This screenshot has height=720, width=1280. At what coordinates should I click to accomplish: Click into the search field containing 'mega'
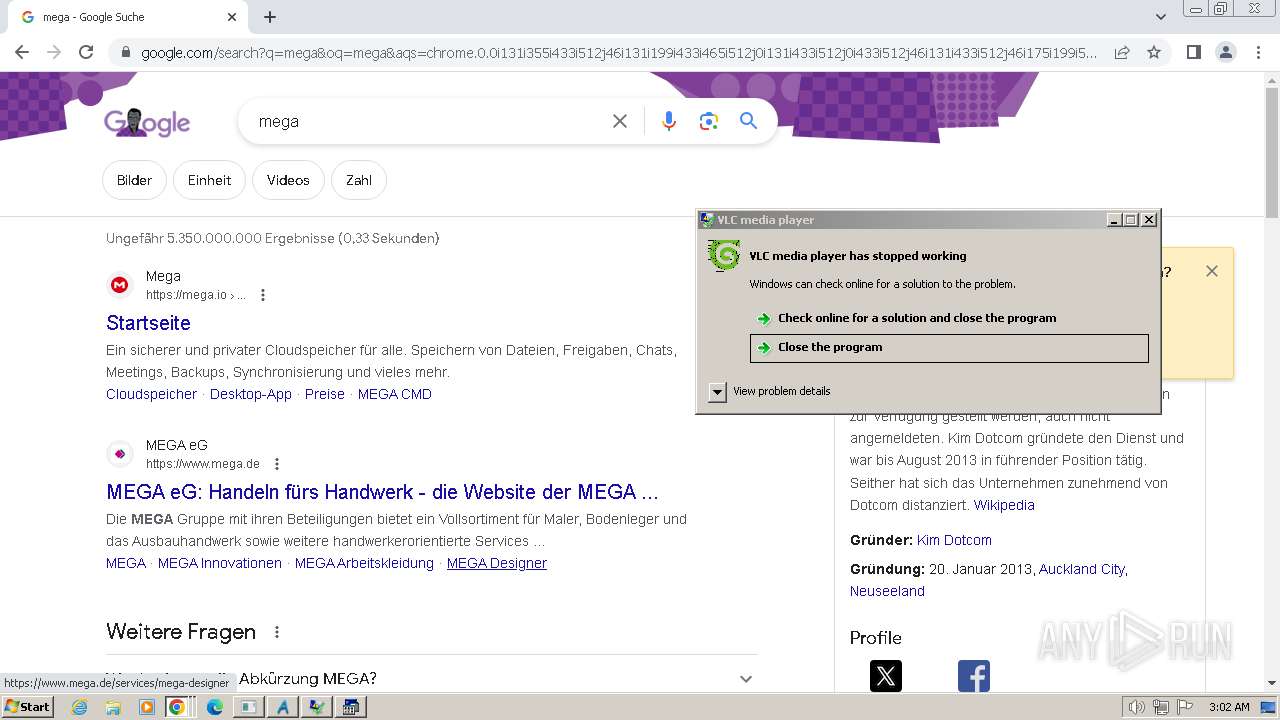pos(425,121)
